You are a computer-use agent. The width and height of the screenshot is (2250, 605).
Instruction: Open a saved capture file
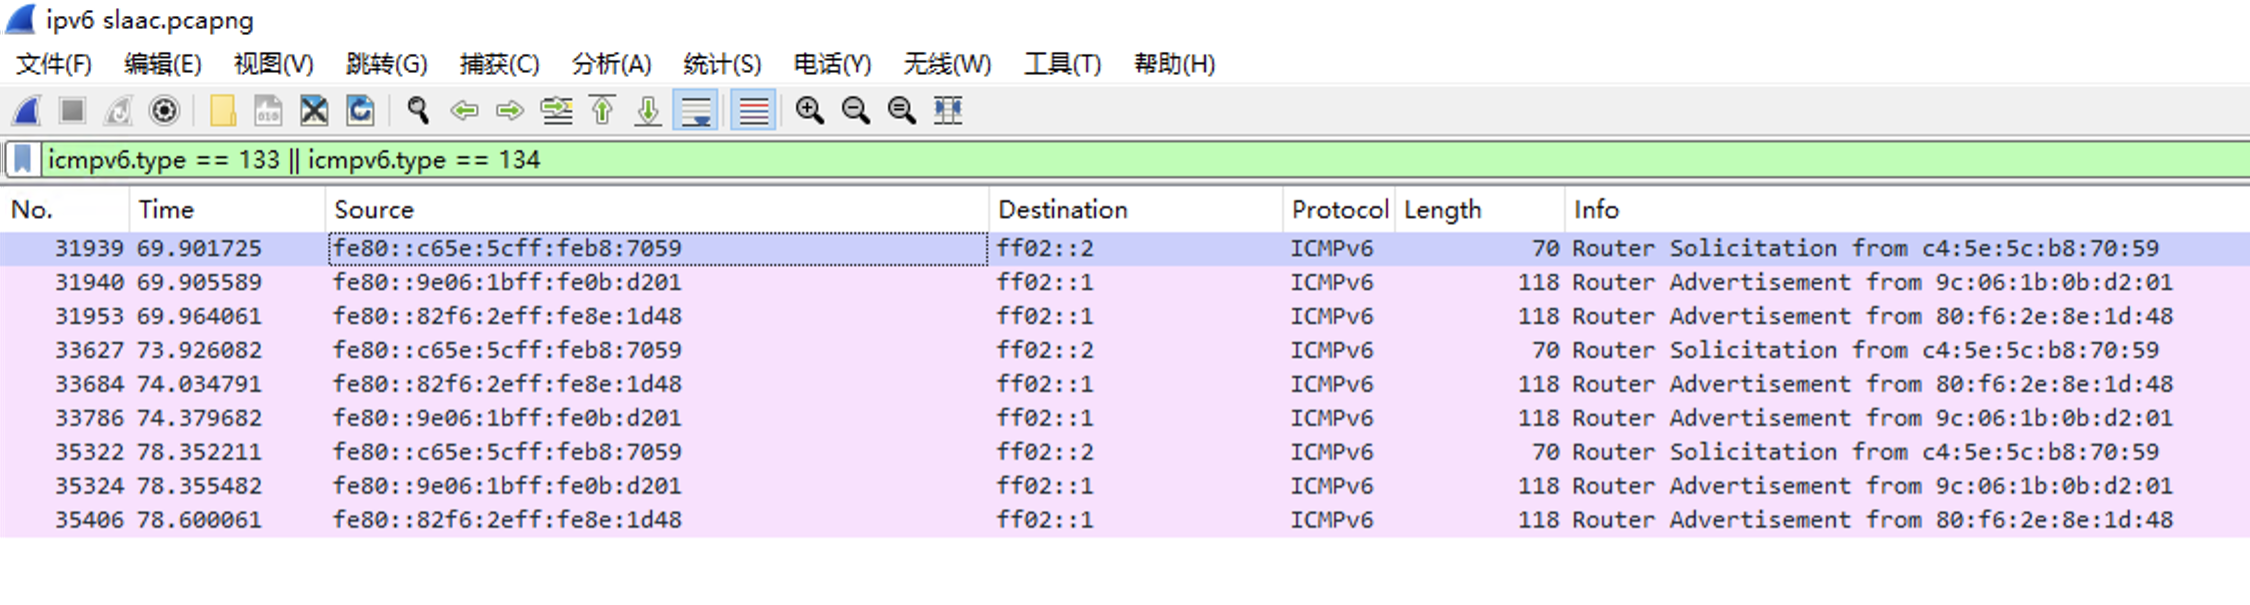click(223, 110)
